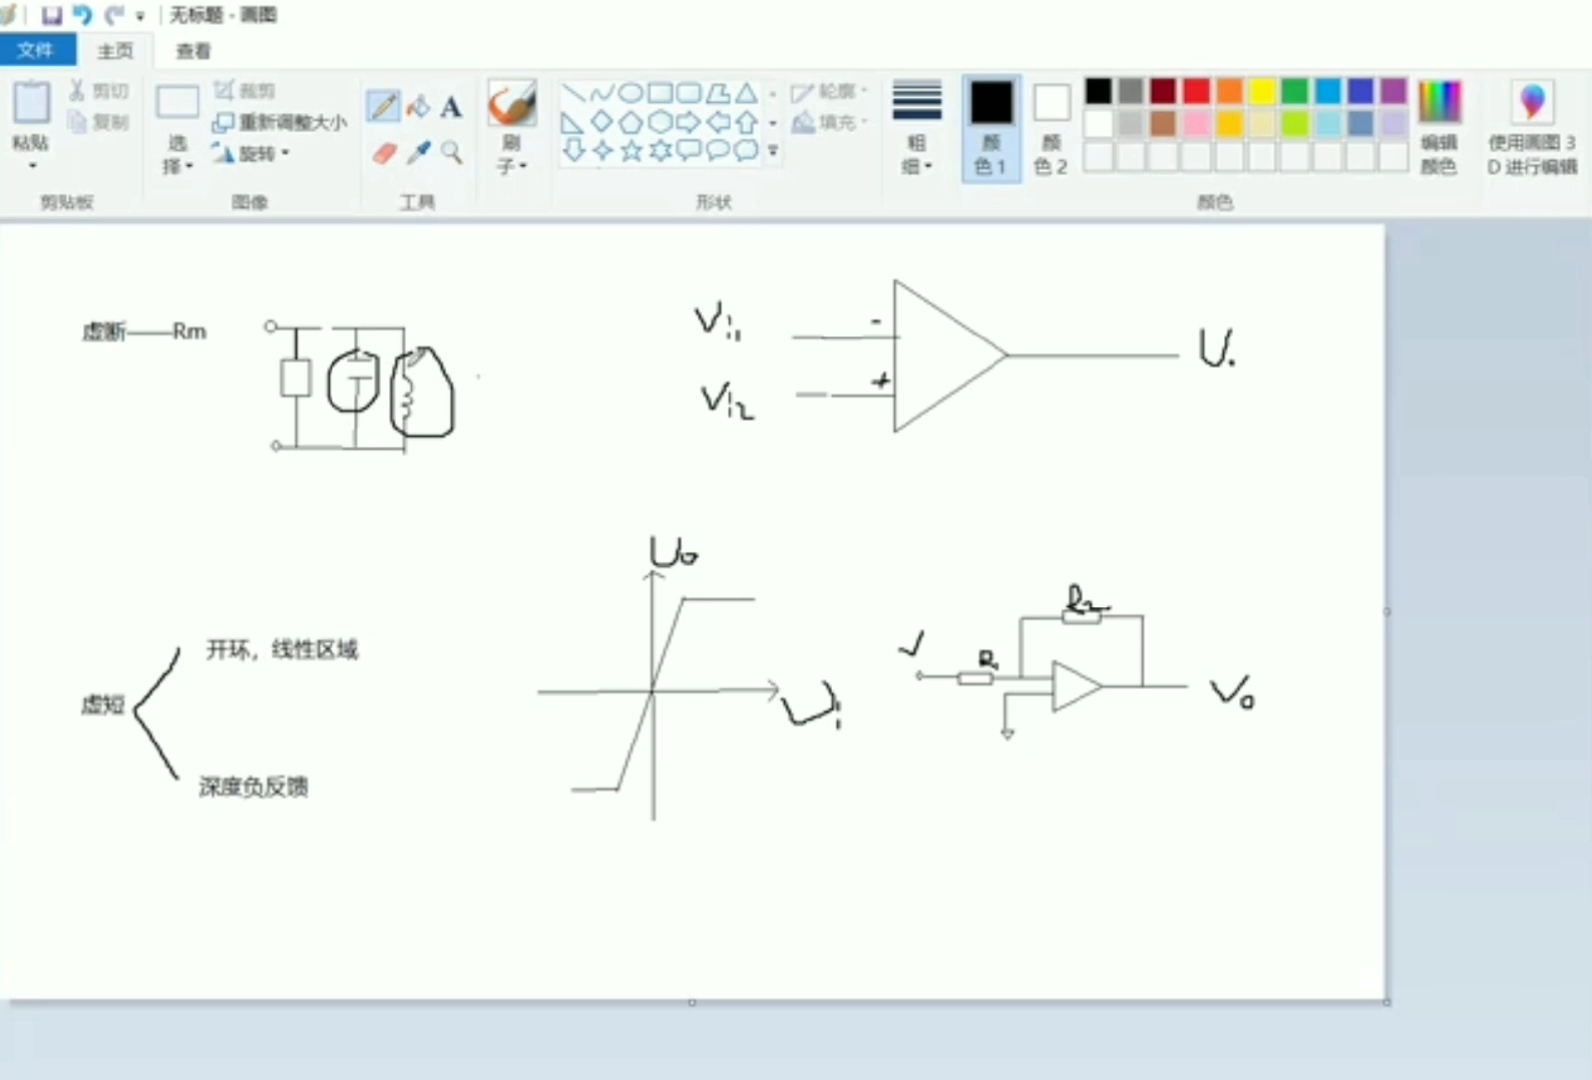Choose the Diamond shape
The height and width of the screenshot is (1080, 1592).
pos(602,122)
